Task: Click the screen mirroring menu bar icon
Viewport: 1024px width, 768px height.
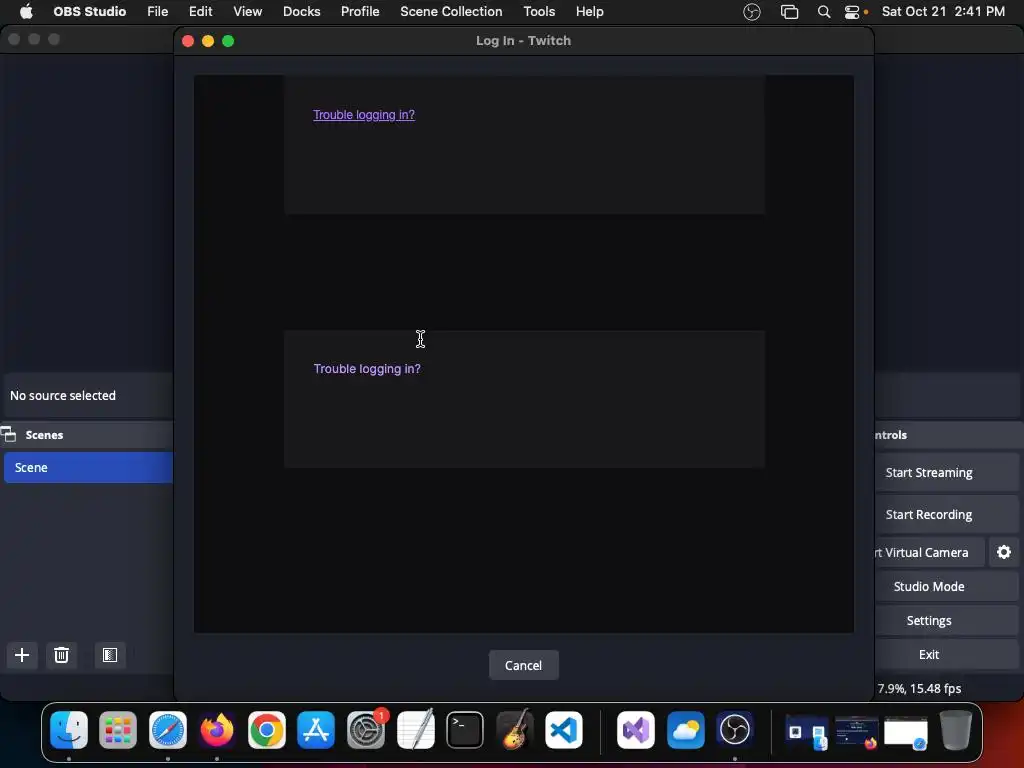Action: tap(790, 12)
